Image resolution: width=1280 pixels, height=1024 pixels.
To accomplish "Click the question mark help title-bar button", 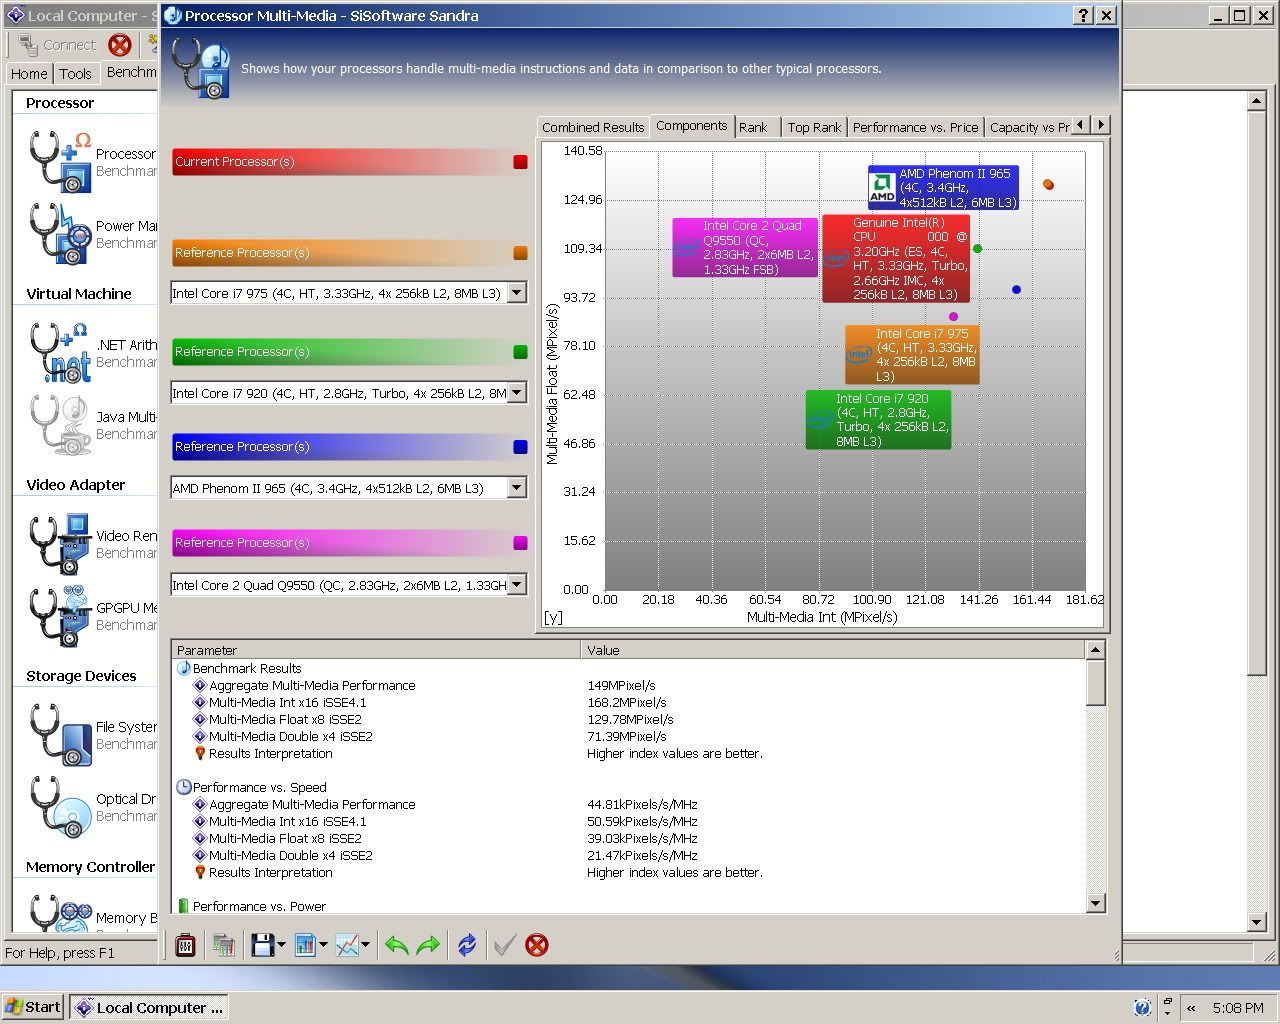I will [1083, 15].
